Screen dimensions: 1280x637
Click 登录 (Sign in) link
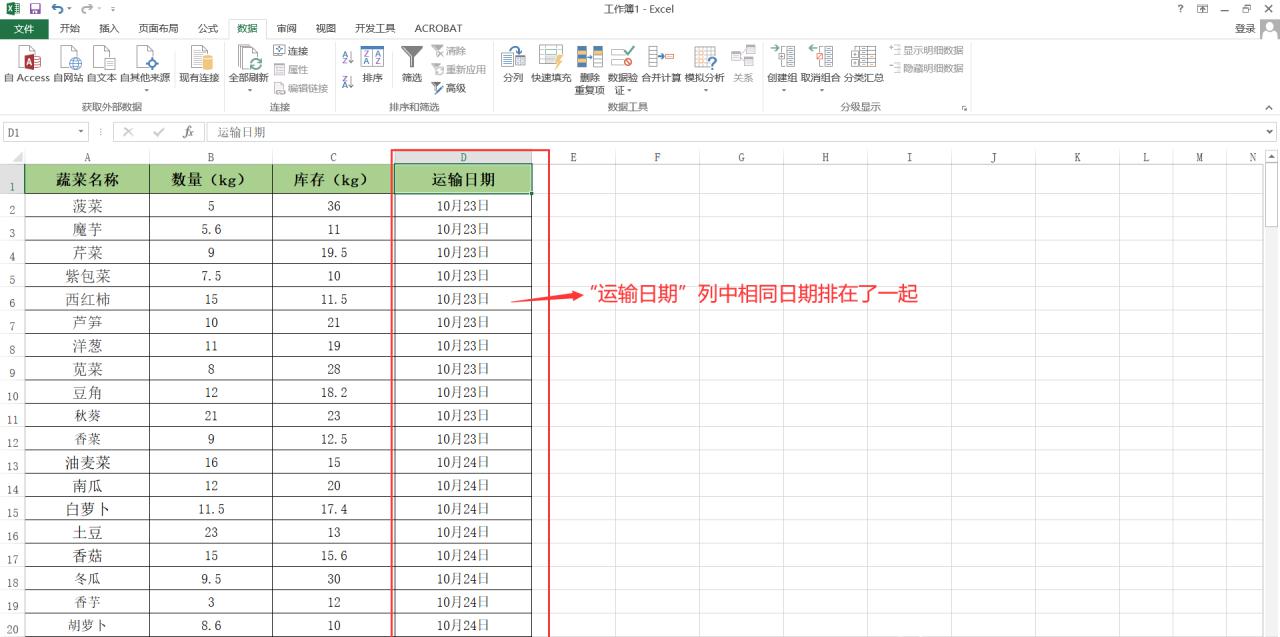click(x=1245, y=29)
